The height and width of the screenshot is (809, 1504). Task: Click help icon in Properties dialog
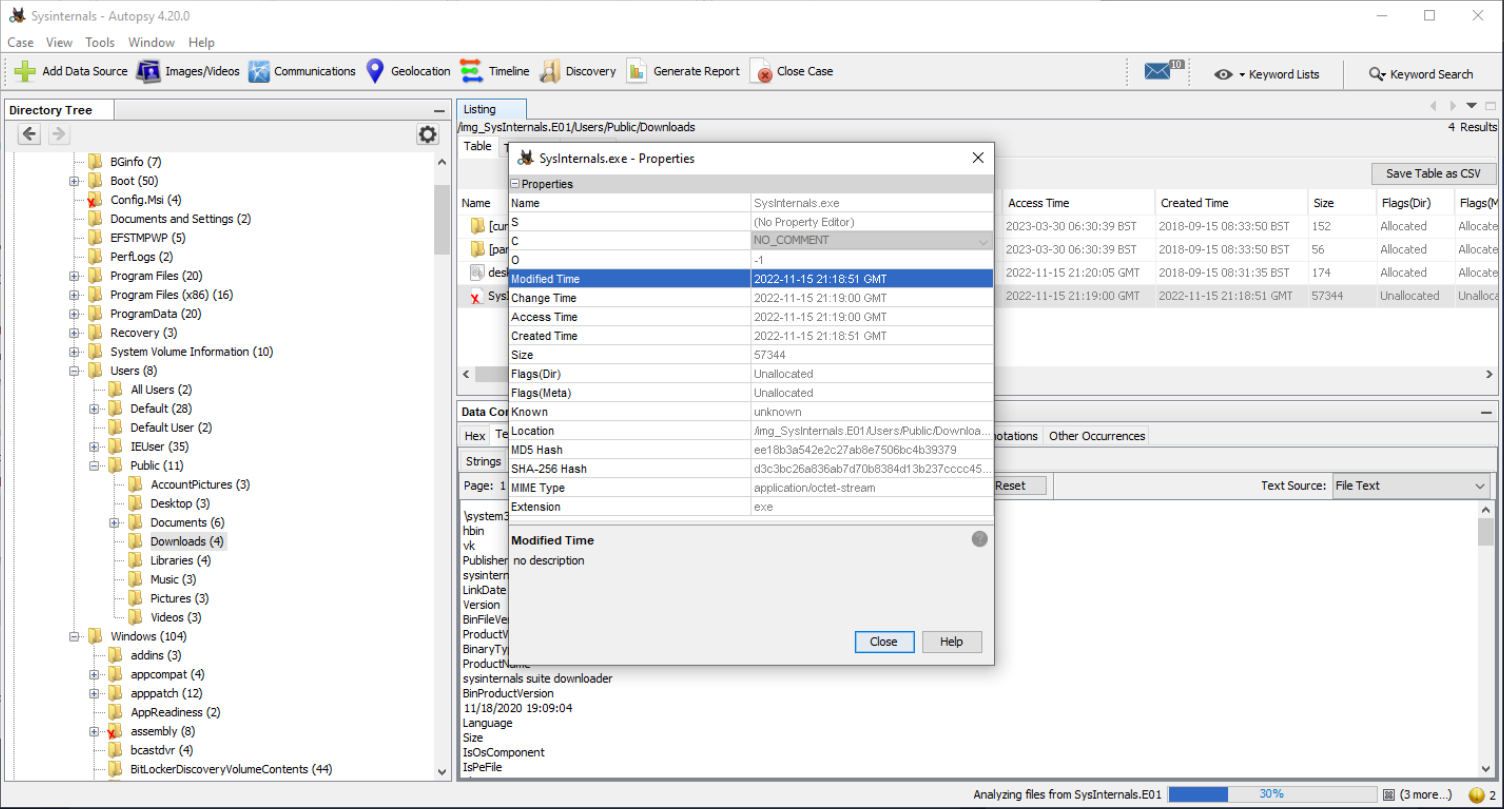tap(980, 538)
